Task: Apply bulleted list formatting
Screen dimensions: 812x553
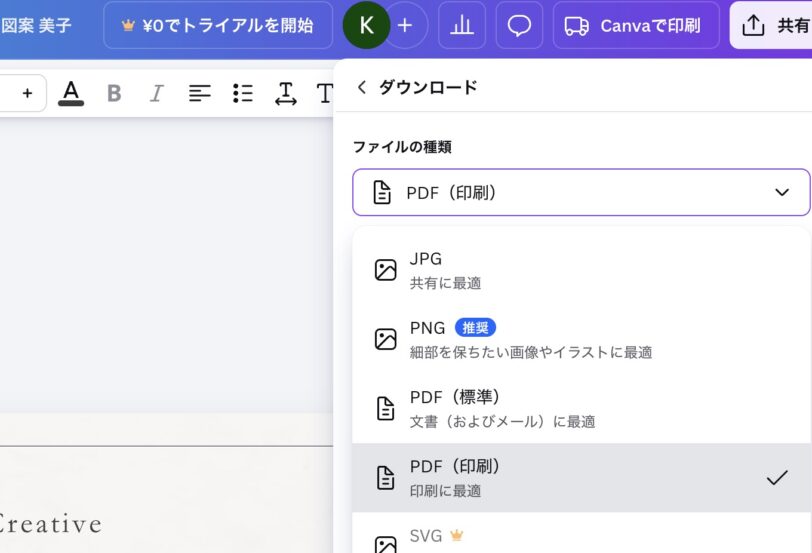Action: click(243, 93)
